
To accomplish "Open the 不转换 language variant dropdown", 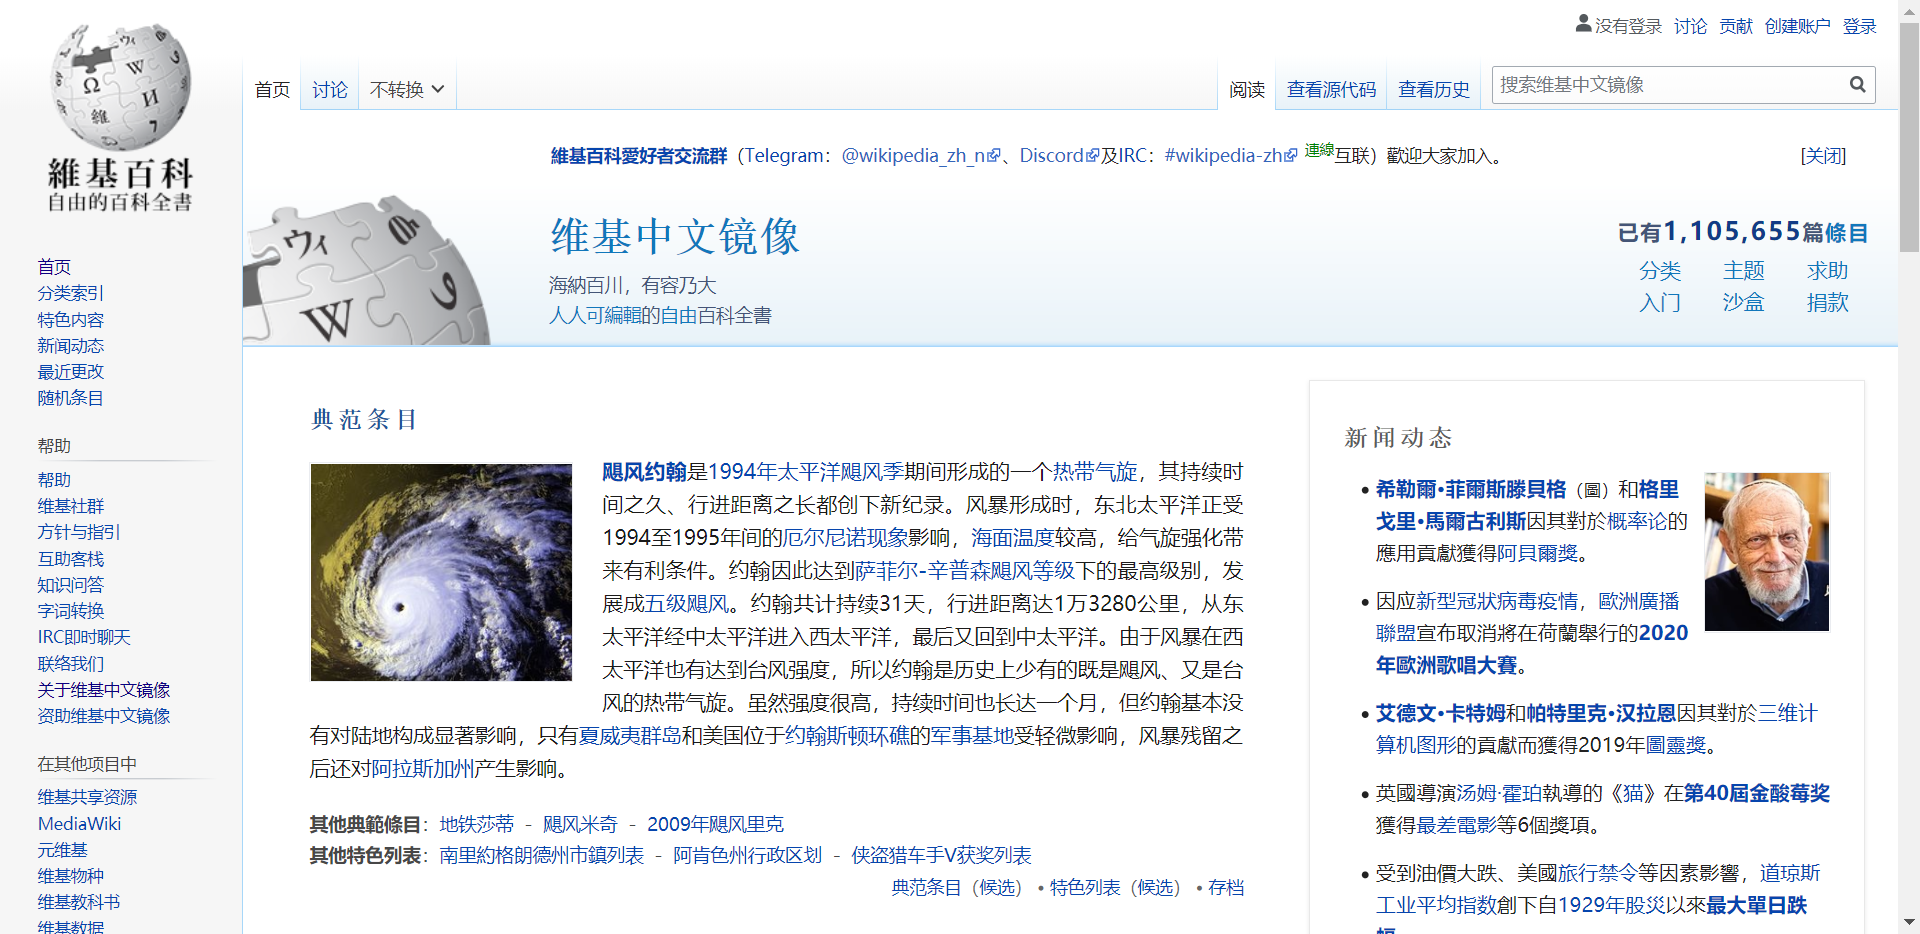I will point(407,90).
